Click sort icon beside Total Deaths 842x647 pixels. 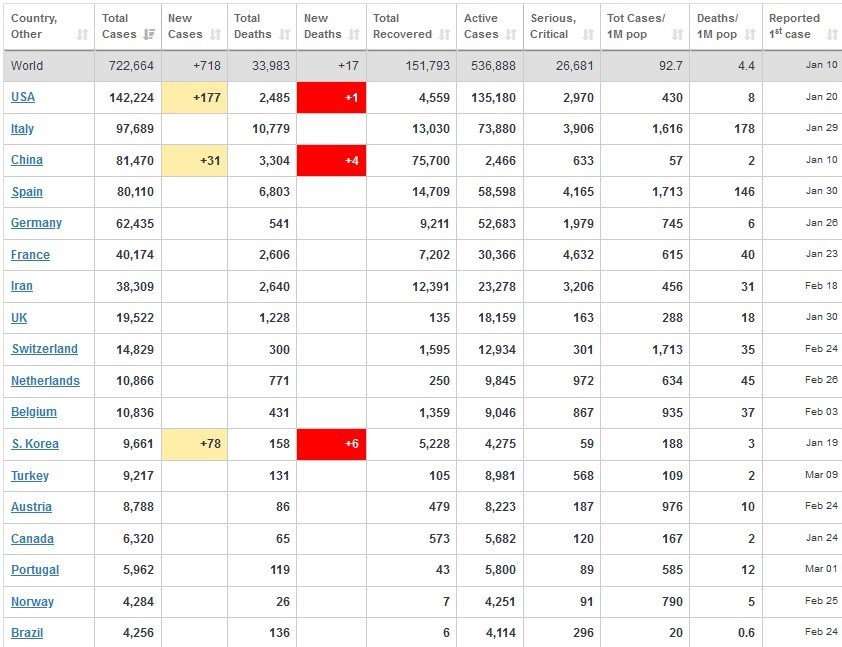pos(284,35)
